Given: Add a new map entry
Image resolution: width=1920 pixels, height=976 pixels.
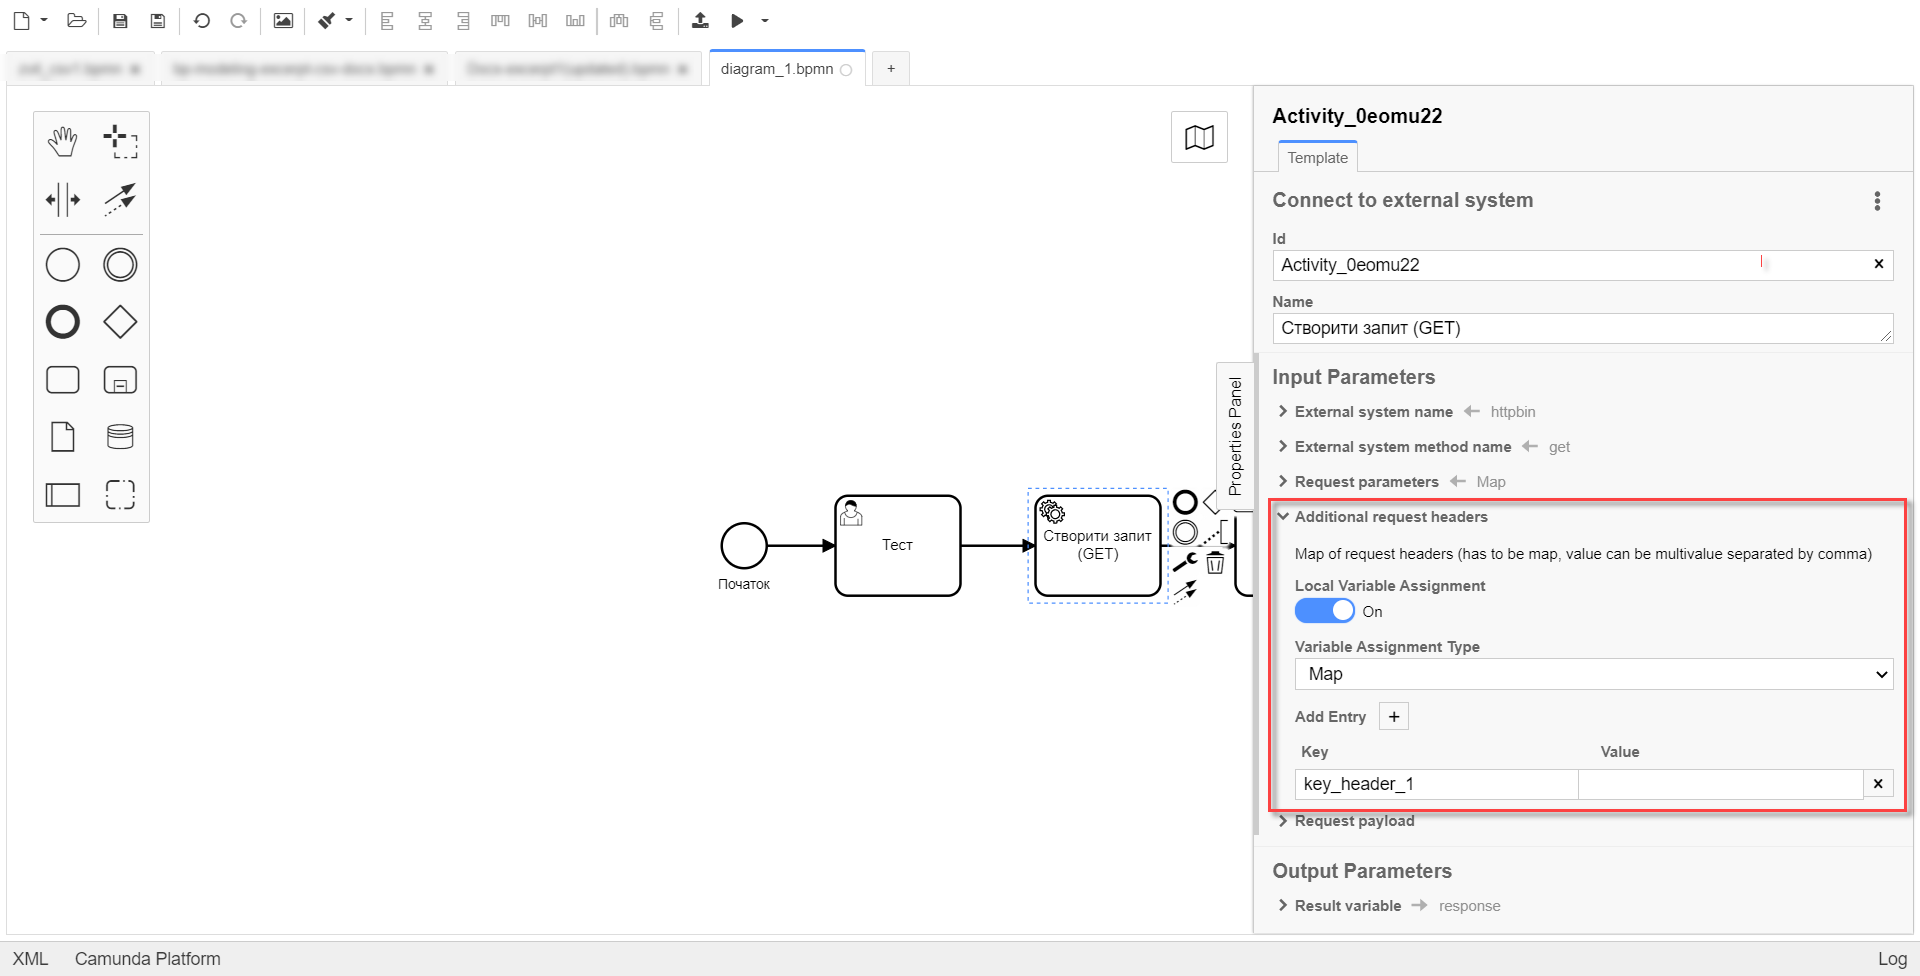Looking at the screenshot, I should click(1394, 717).
